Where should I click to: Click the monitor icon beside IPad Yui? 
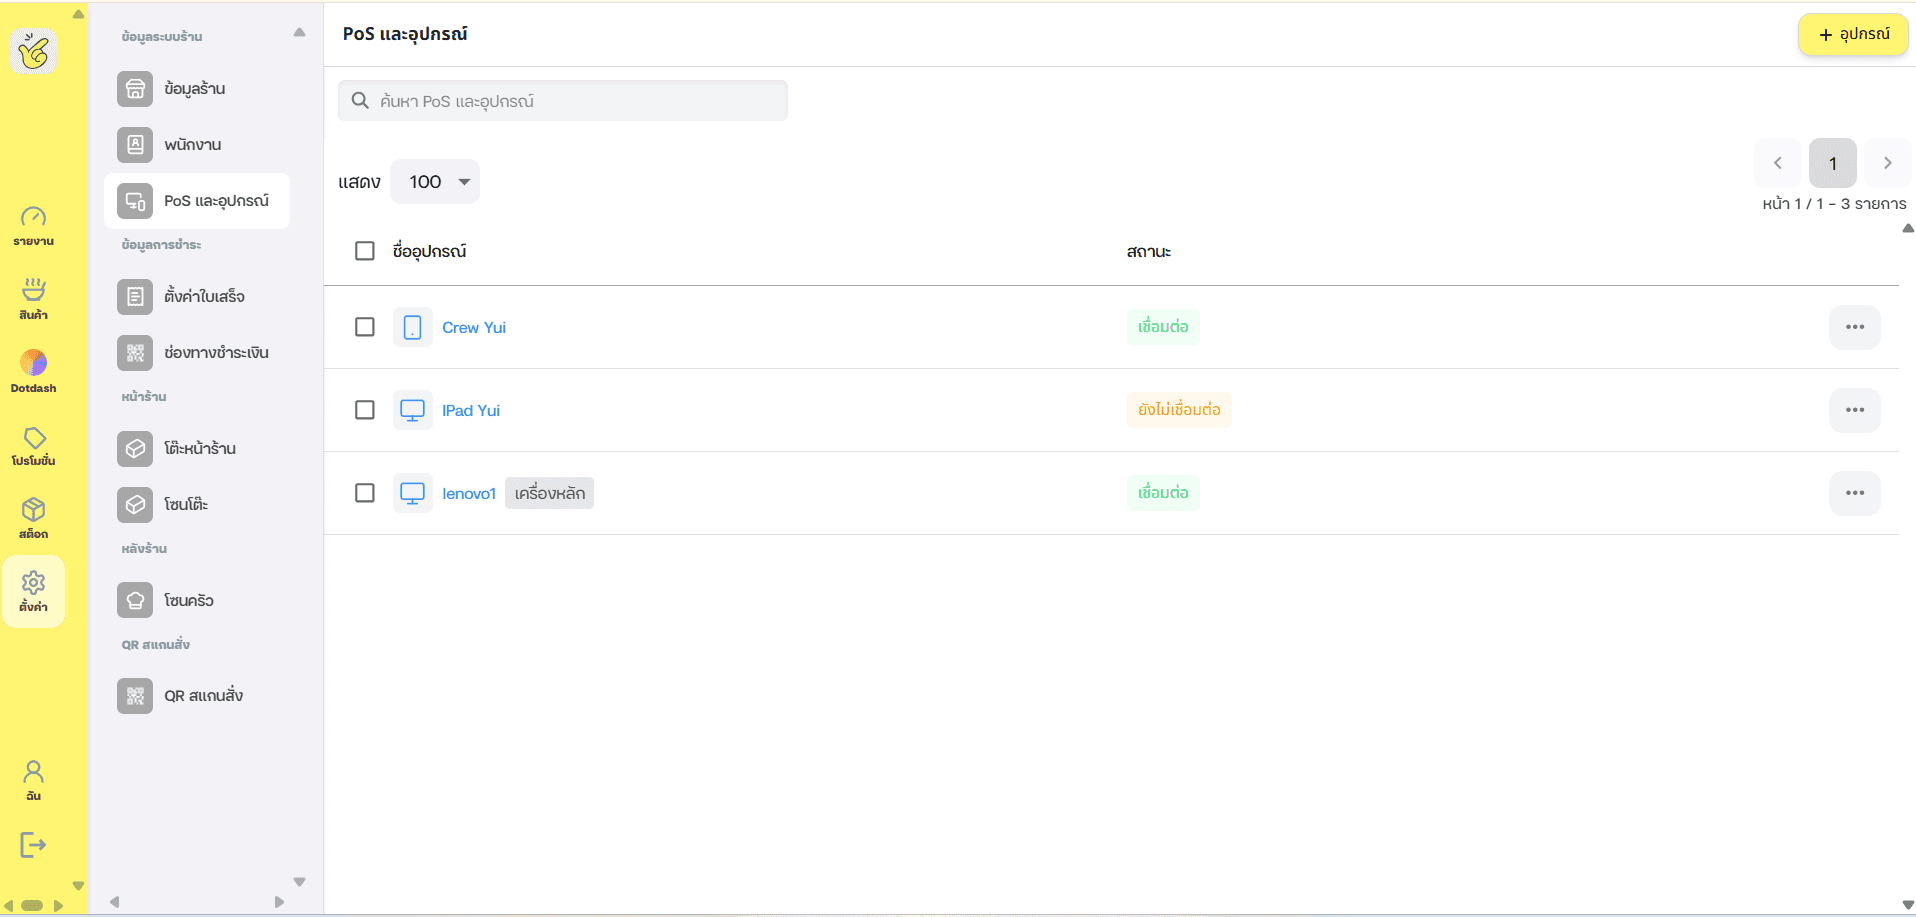(x=412, y=410)
